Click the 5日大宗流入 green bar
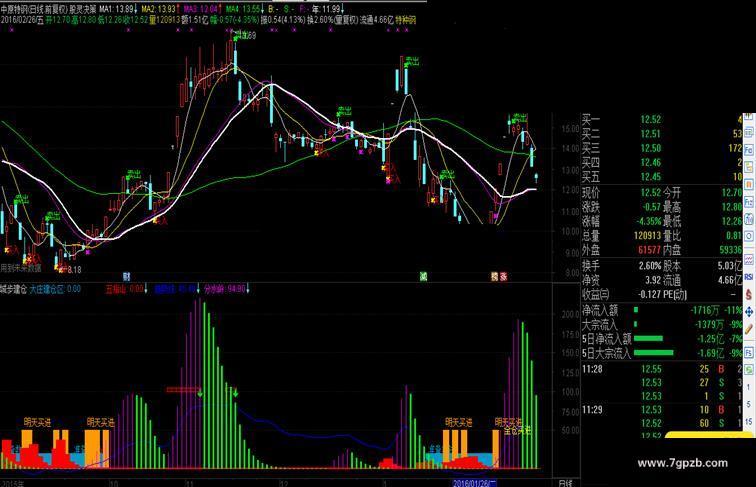Viewport: 756px width, 487px height. (x=653, y=353)
